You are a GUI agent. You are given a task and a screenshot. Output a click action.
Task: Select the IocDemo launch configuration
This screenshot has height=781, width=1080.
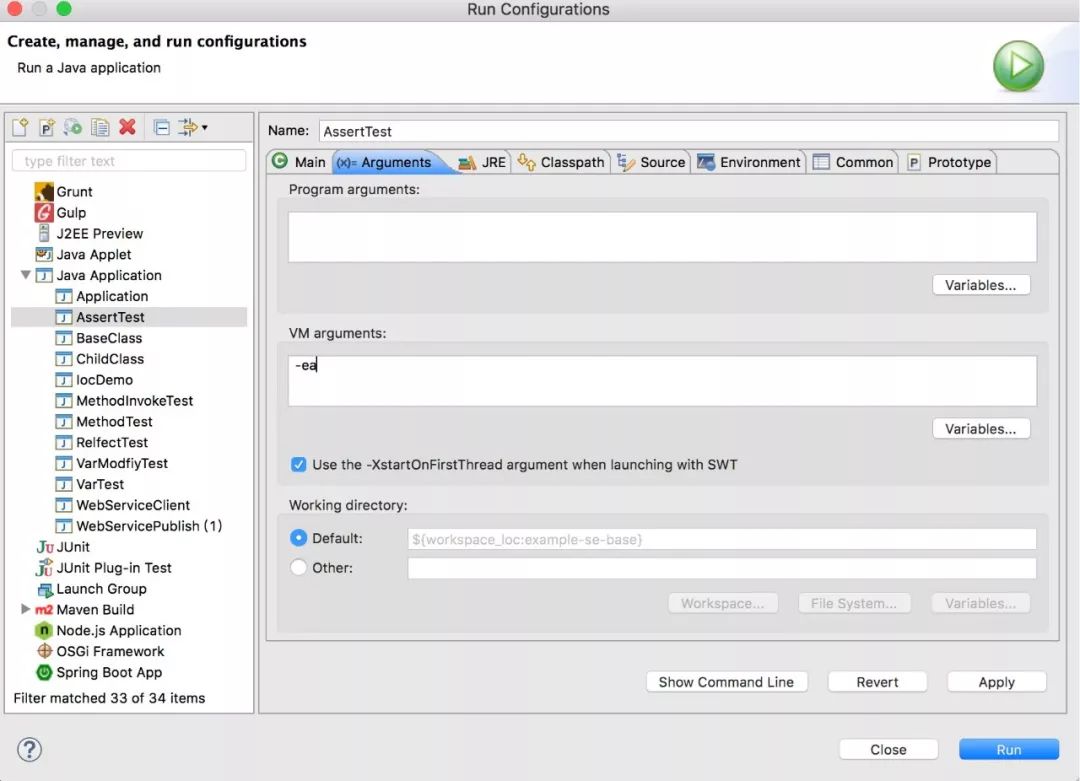[94, 379]
